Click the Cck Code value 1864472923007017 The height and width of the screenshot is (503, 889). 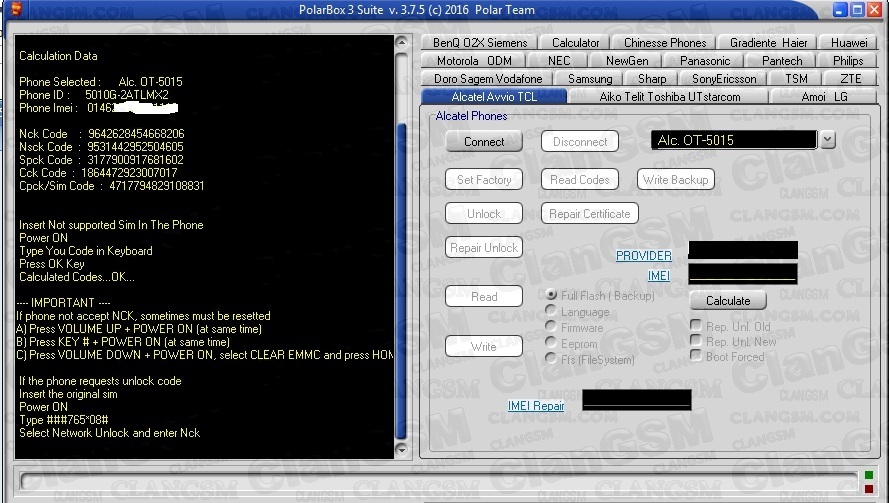(x=129, y=173)
